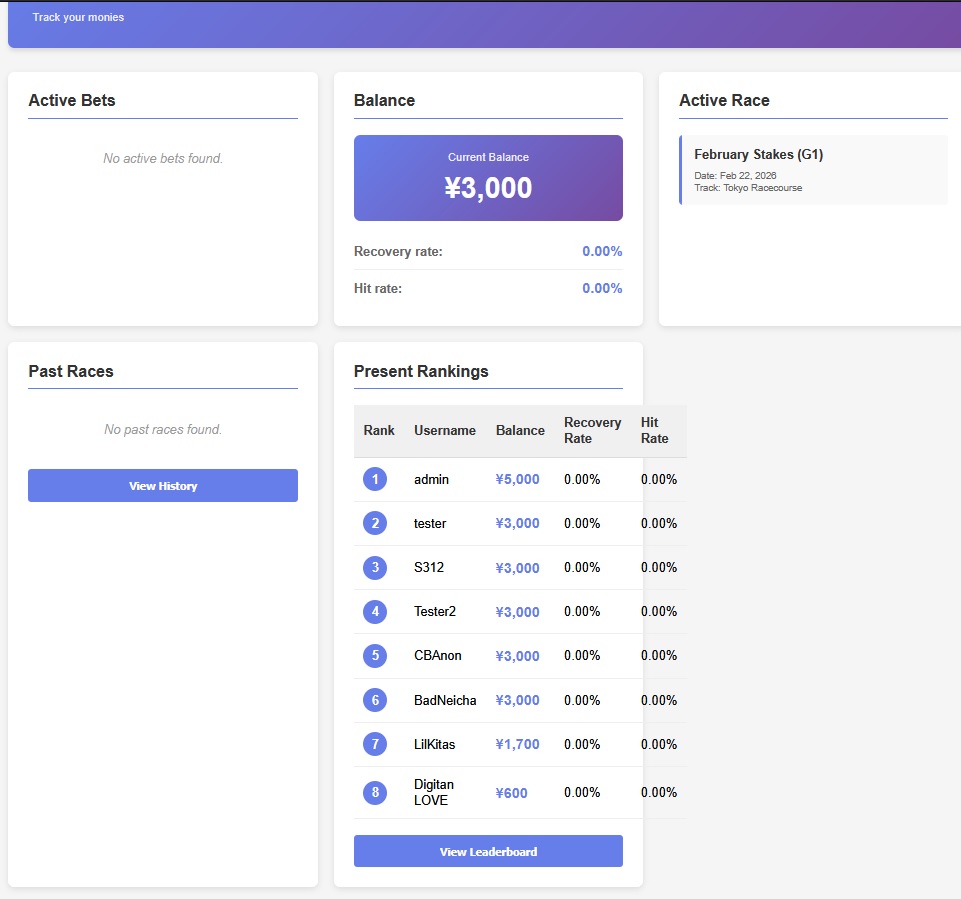Click the Rank column header
961x899 pixels.
(x=379, y=430)
